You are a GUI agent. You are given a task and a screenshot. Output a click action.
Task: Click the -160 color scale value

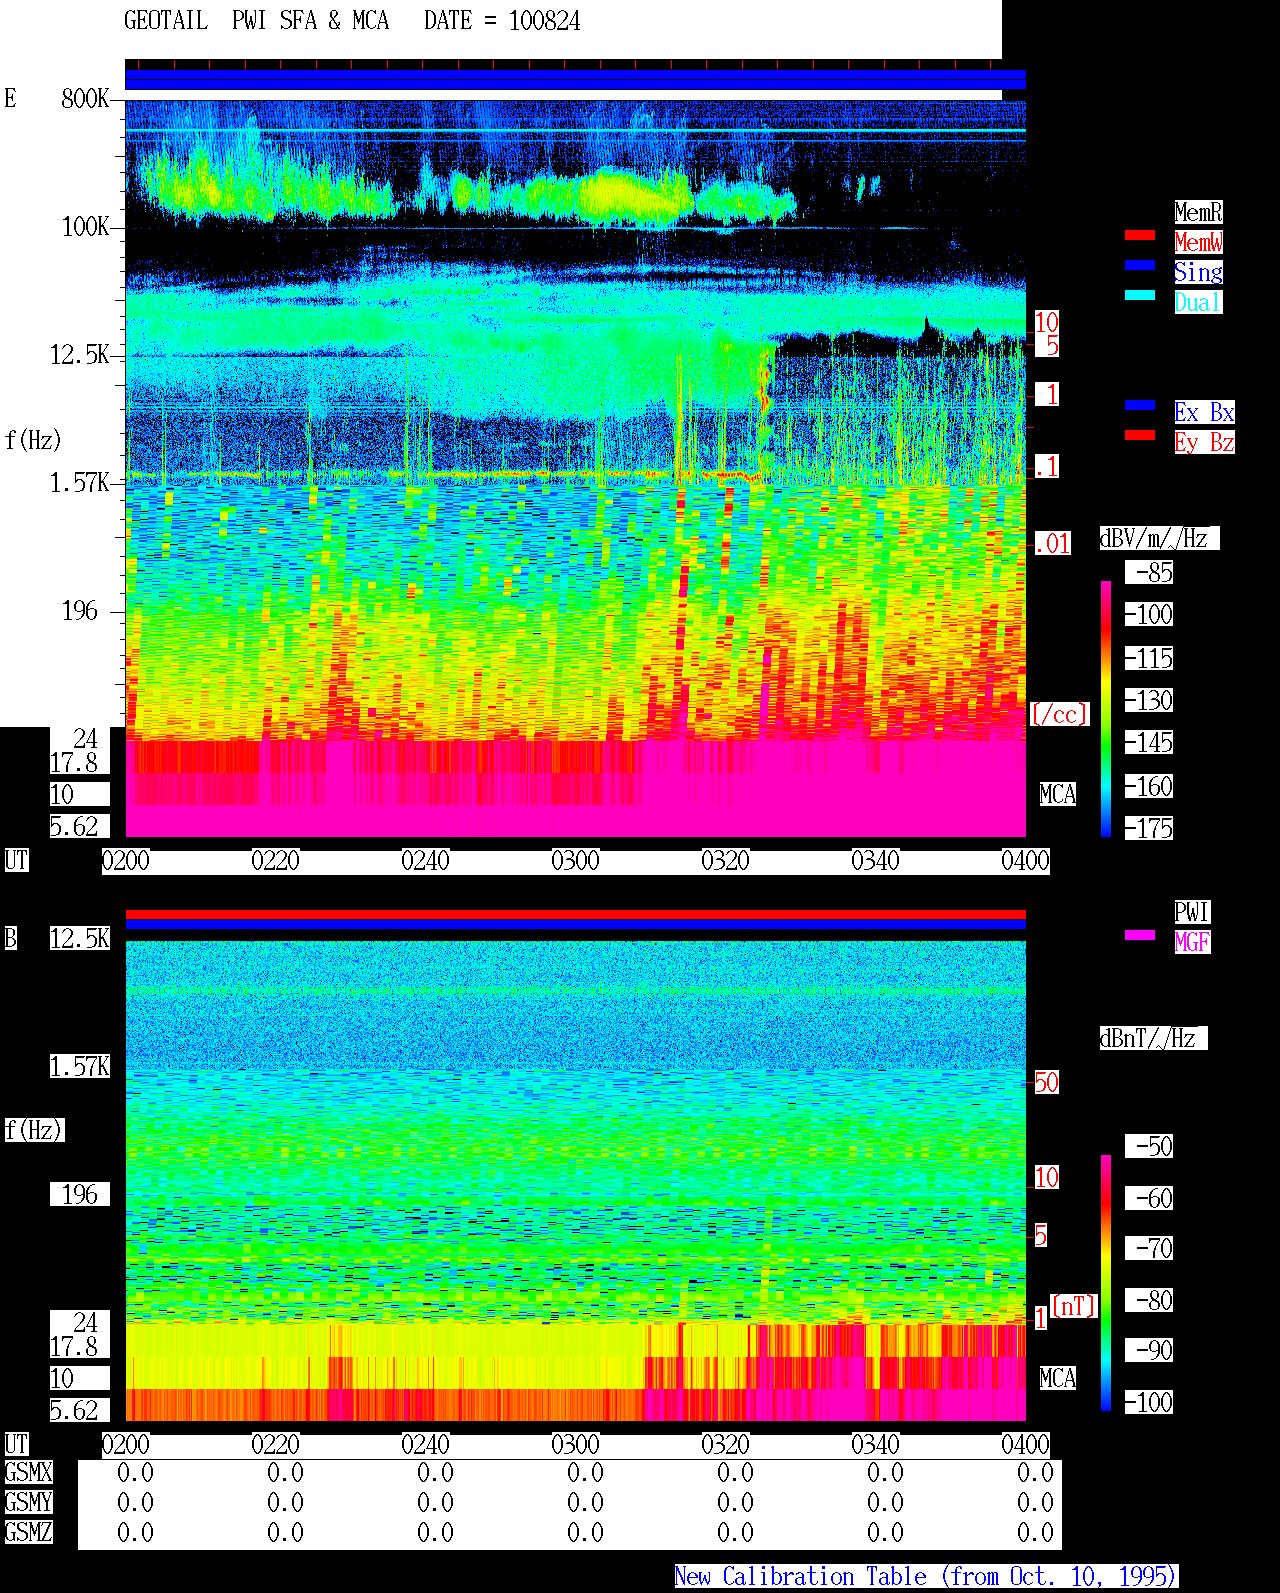click(1149, 786)
